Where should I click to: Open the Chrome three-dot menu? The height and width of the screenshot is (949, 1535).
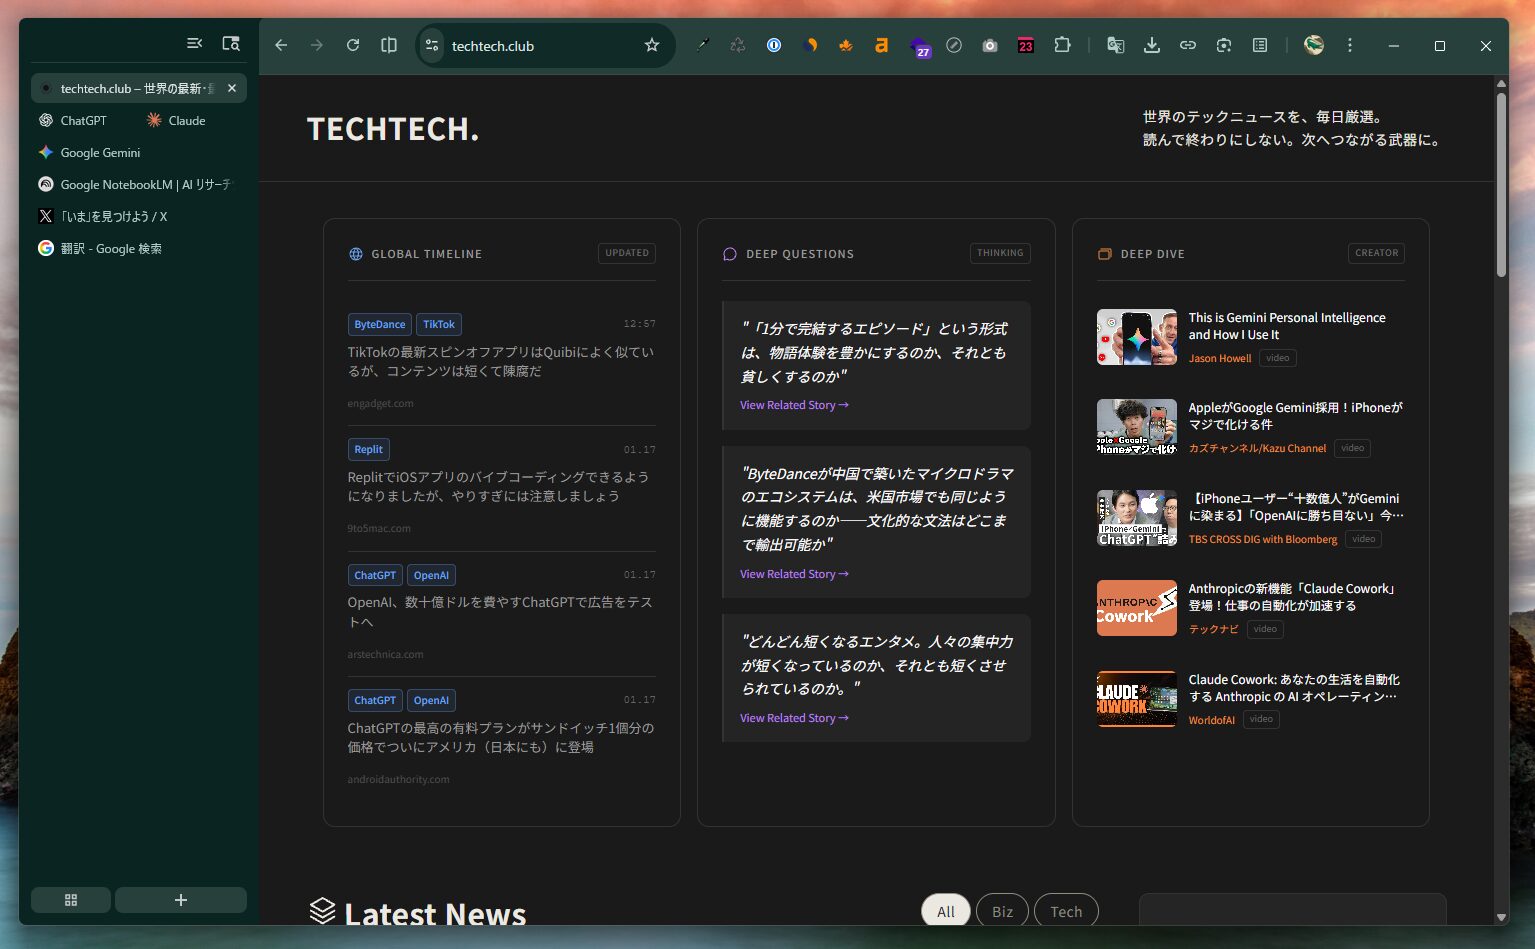(x=1349, y=45)
